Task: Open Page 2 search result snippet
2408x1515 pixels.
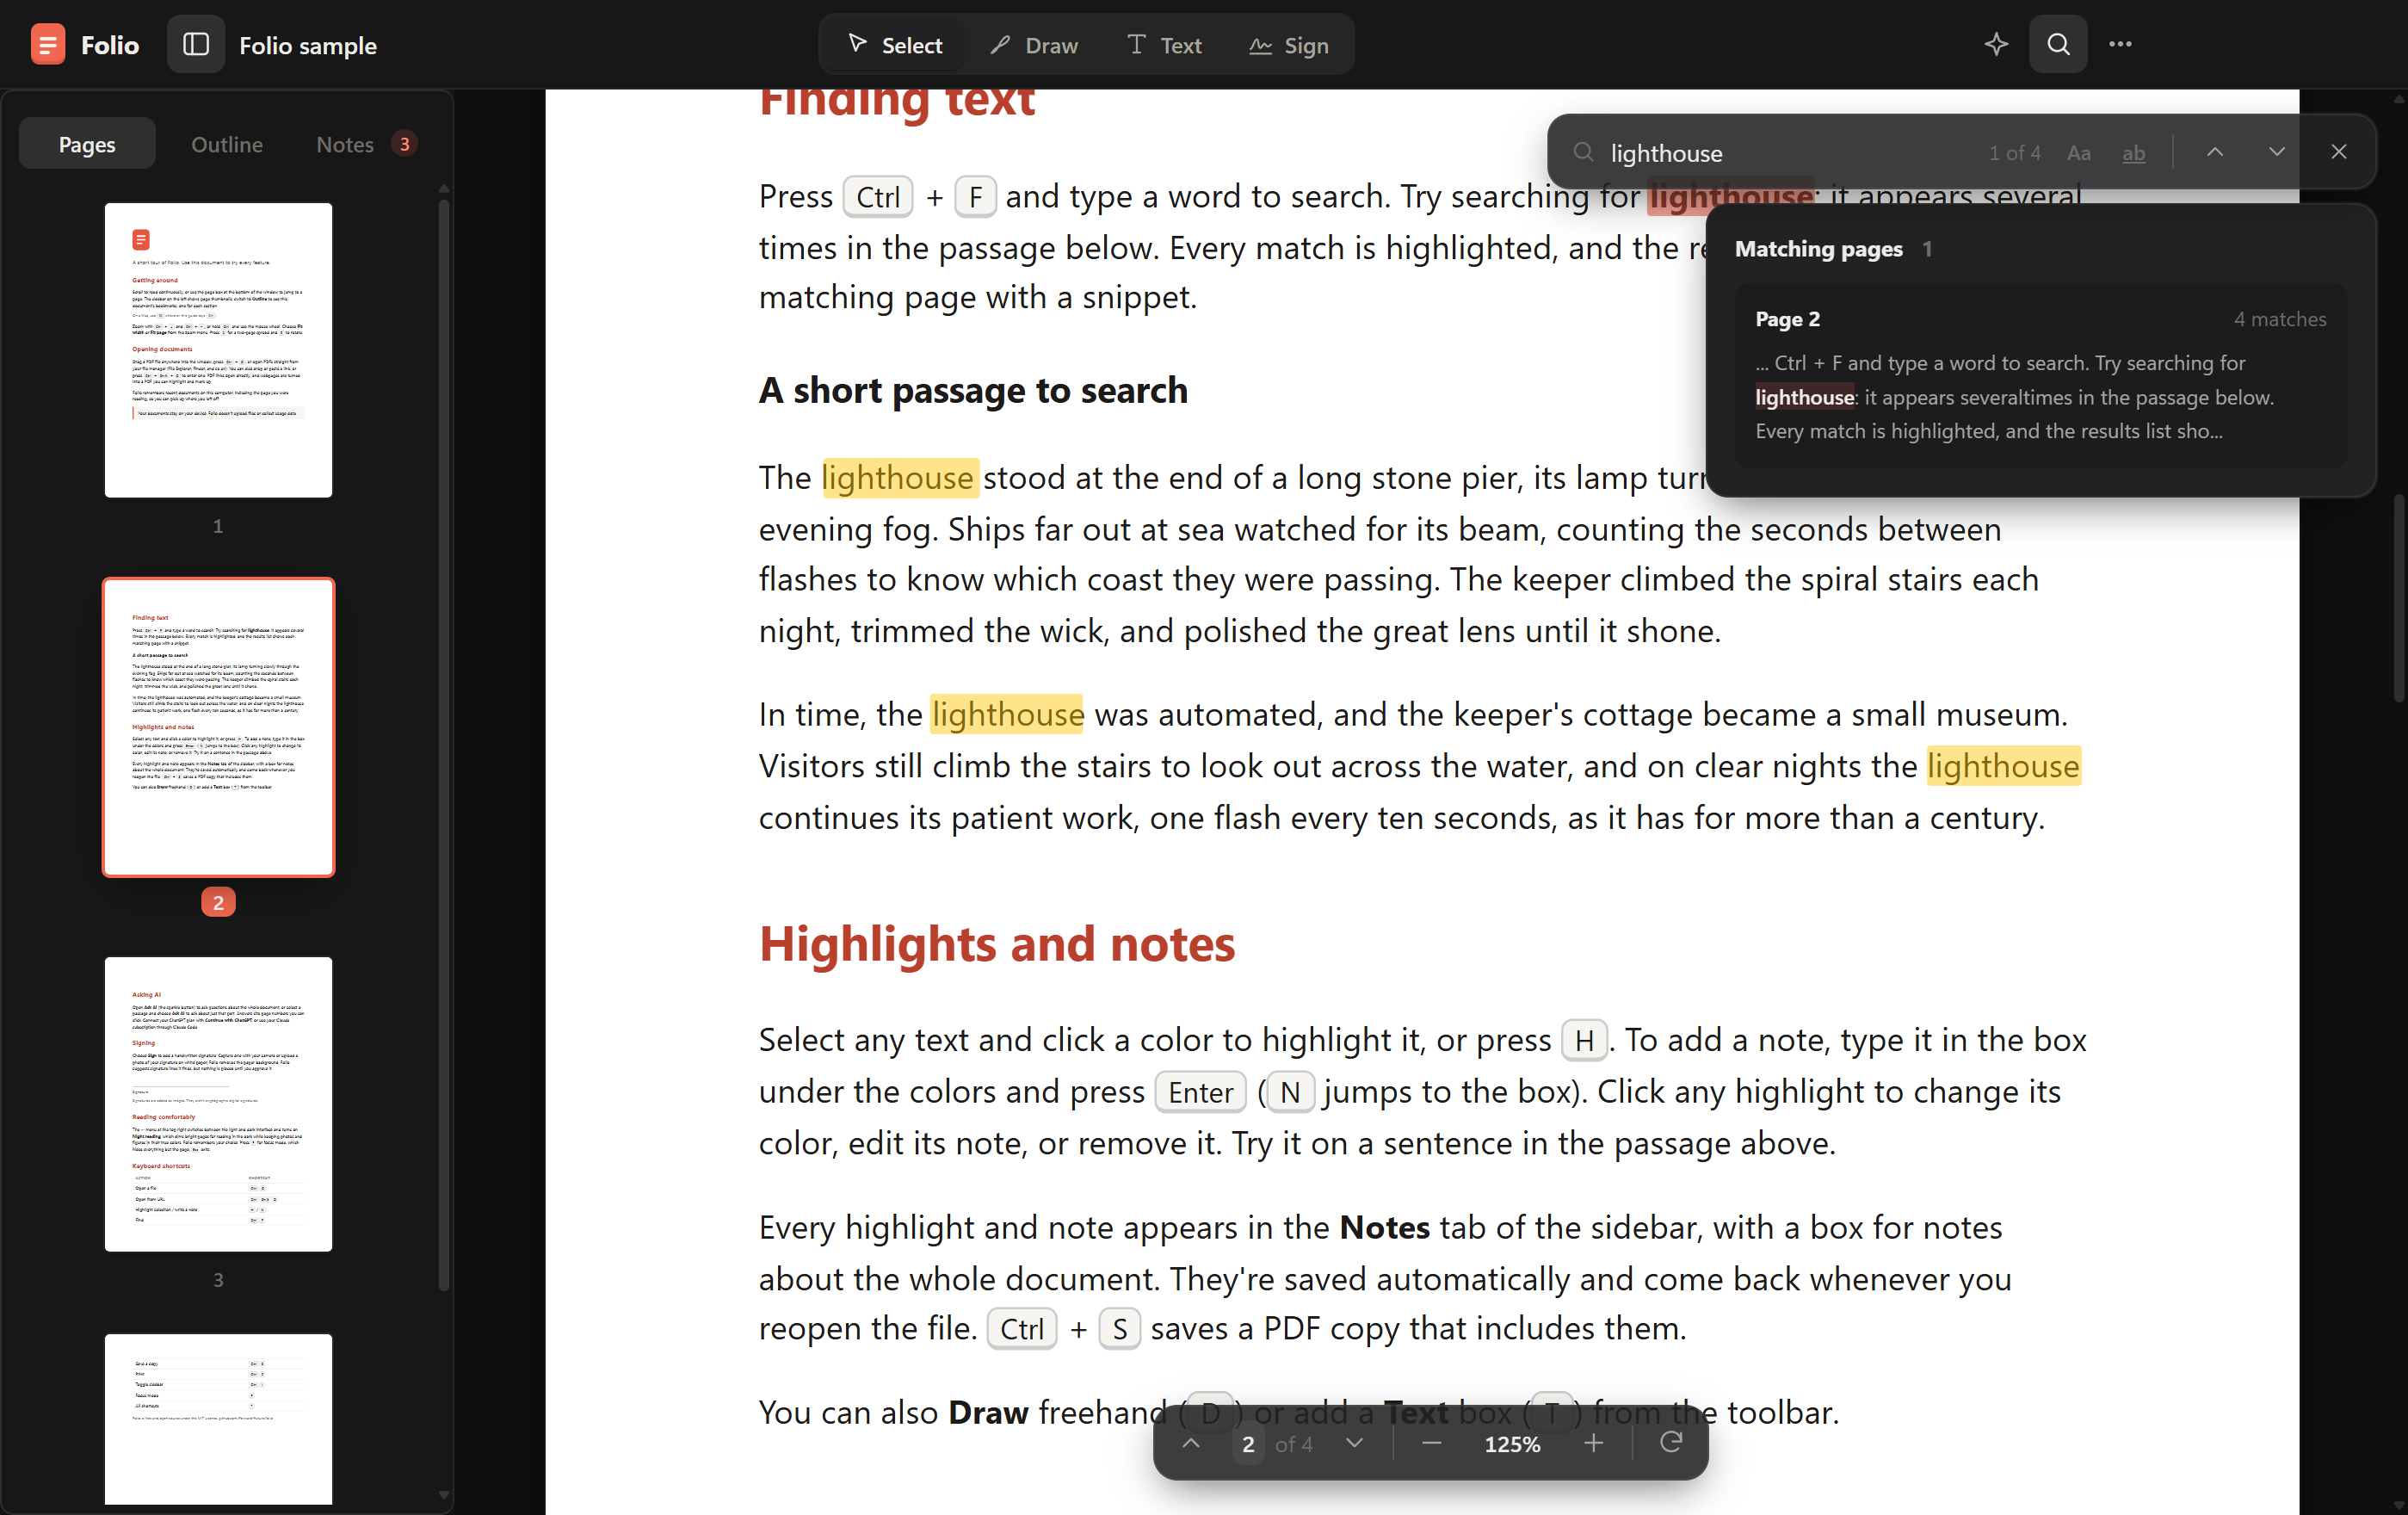Action: click(x=2041, y=376)
